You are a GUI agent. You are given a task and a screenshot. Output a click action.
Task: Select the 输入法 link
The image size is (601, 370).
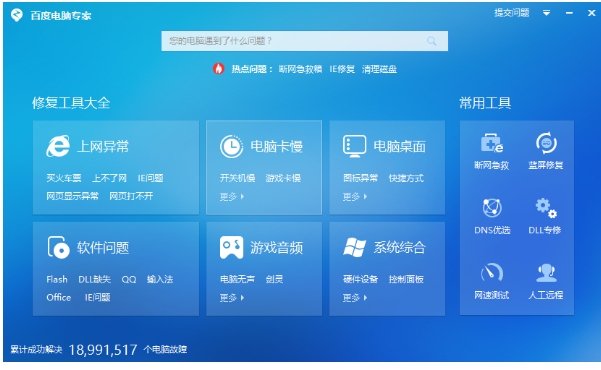(160, 279)
